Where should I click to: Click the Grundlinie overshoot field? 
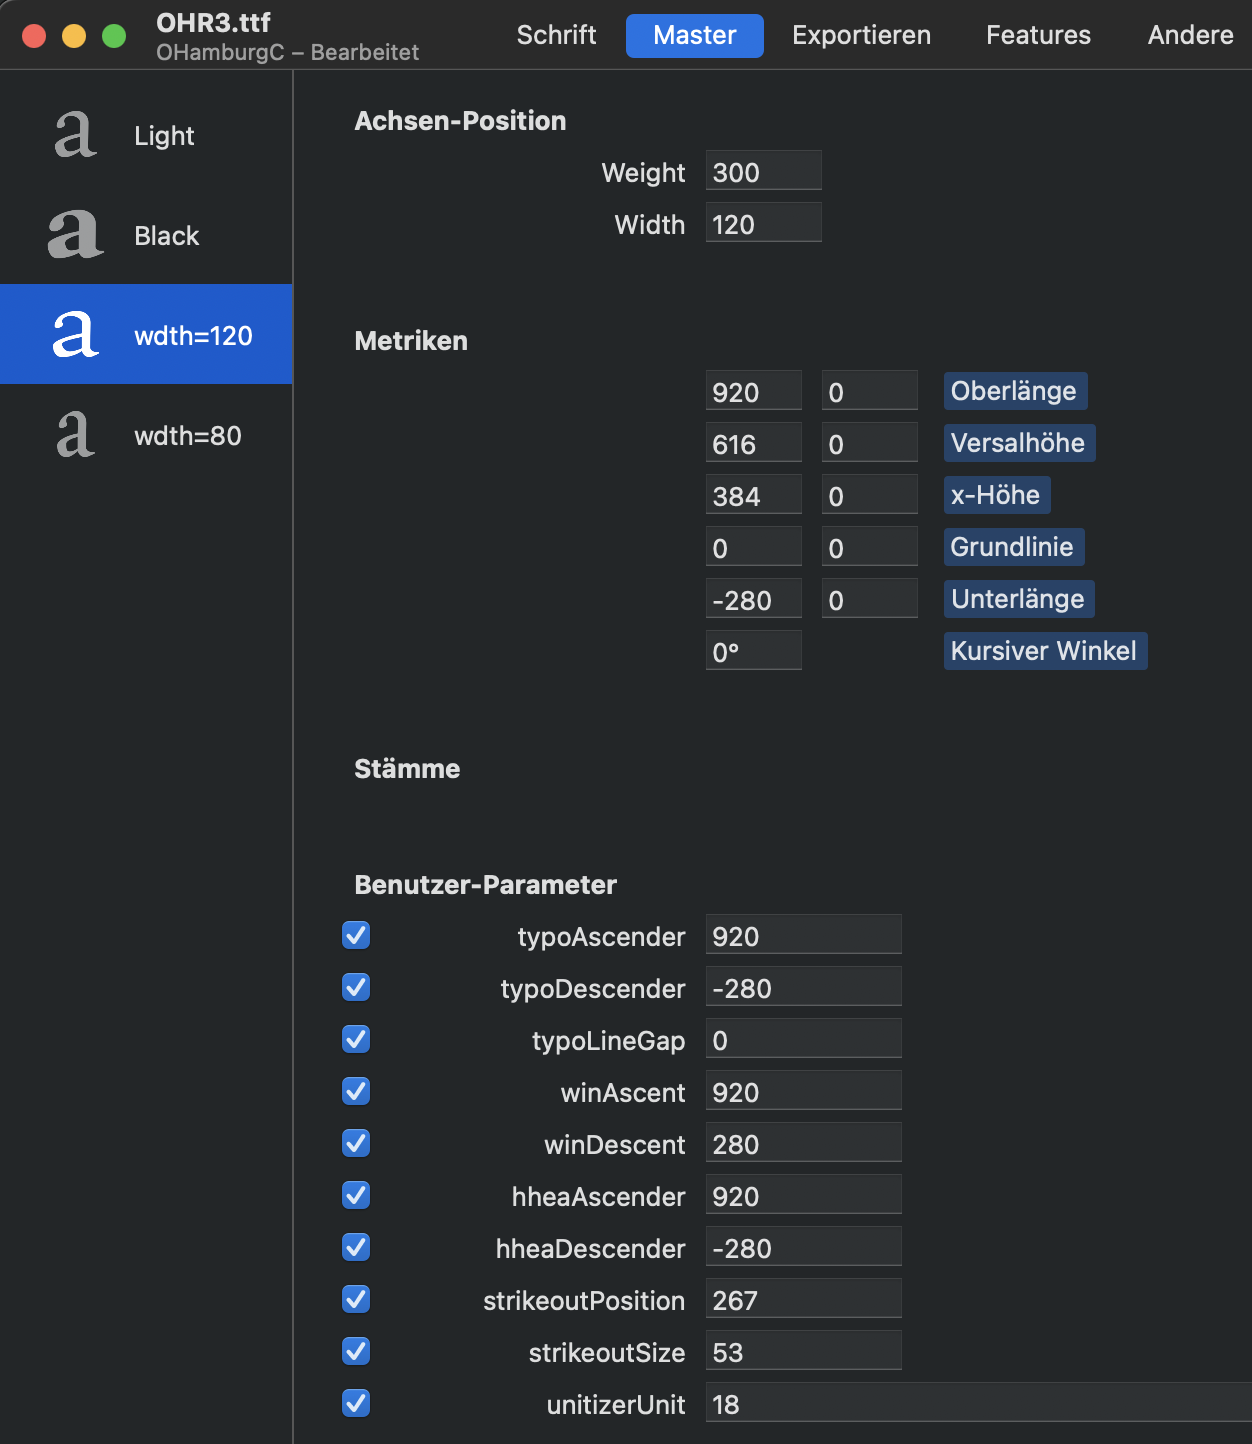click(870, 547)
